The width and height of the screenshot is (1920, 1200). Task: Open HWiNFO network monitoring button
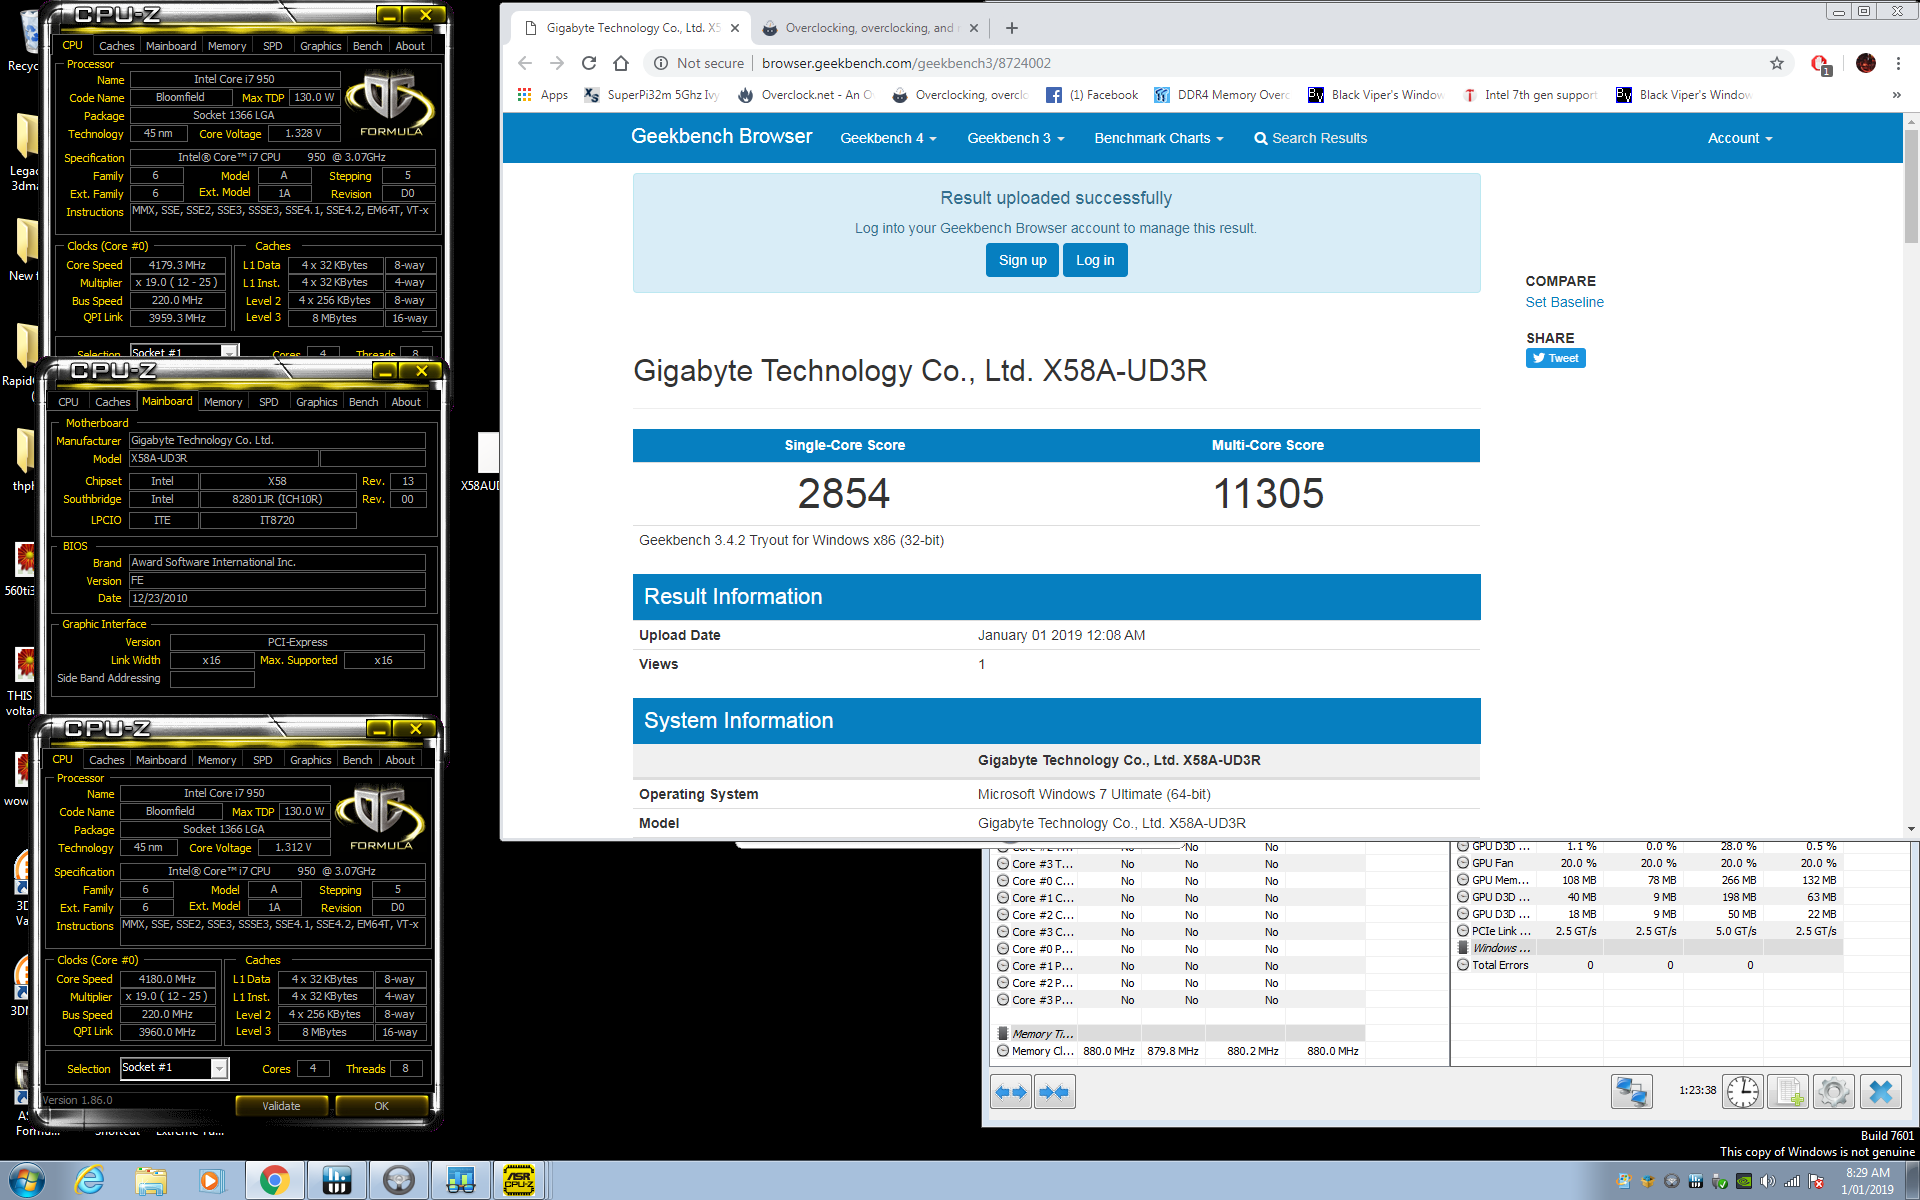[1632, 1091]
